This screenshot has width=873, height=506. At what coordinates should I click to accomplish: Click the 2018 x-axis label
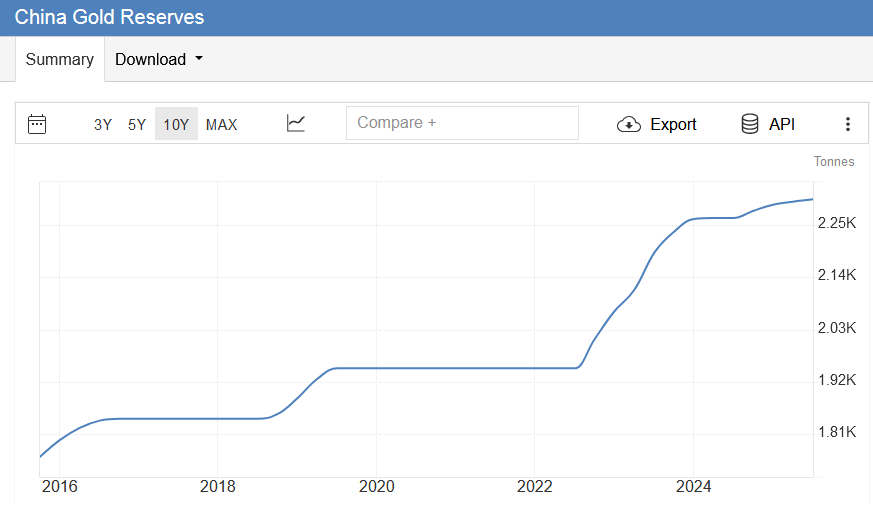tap(218, 486)
